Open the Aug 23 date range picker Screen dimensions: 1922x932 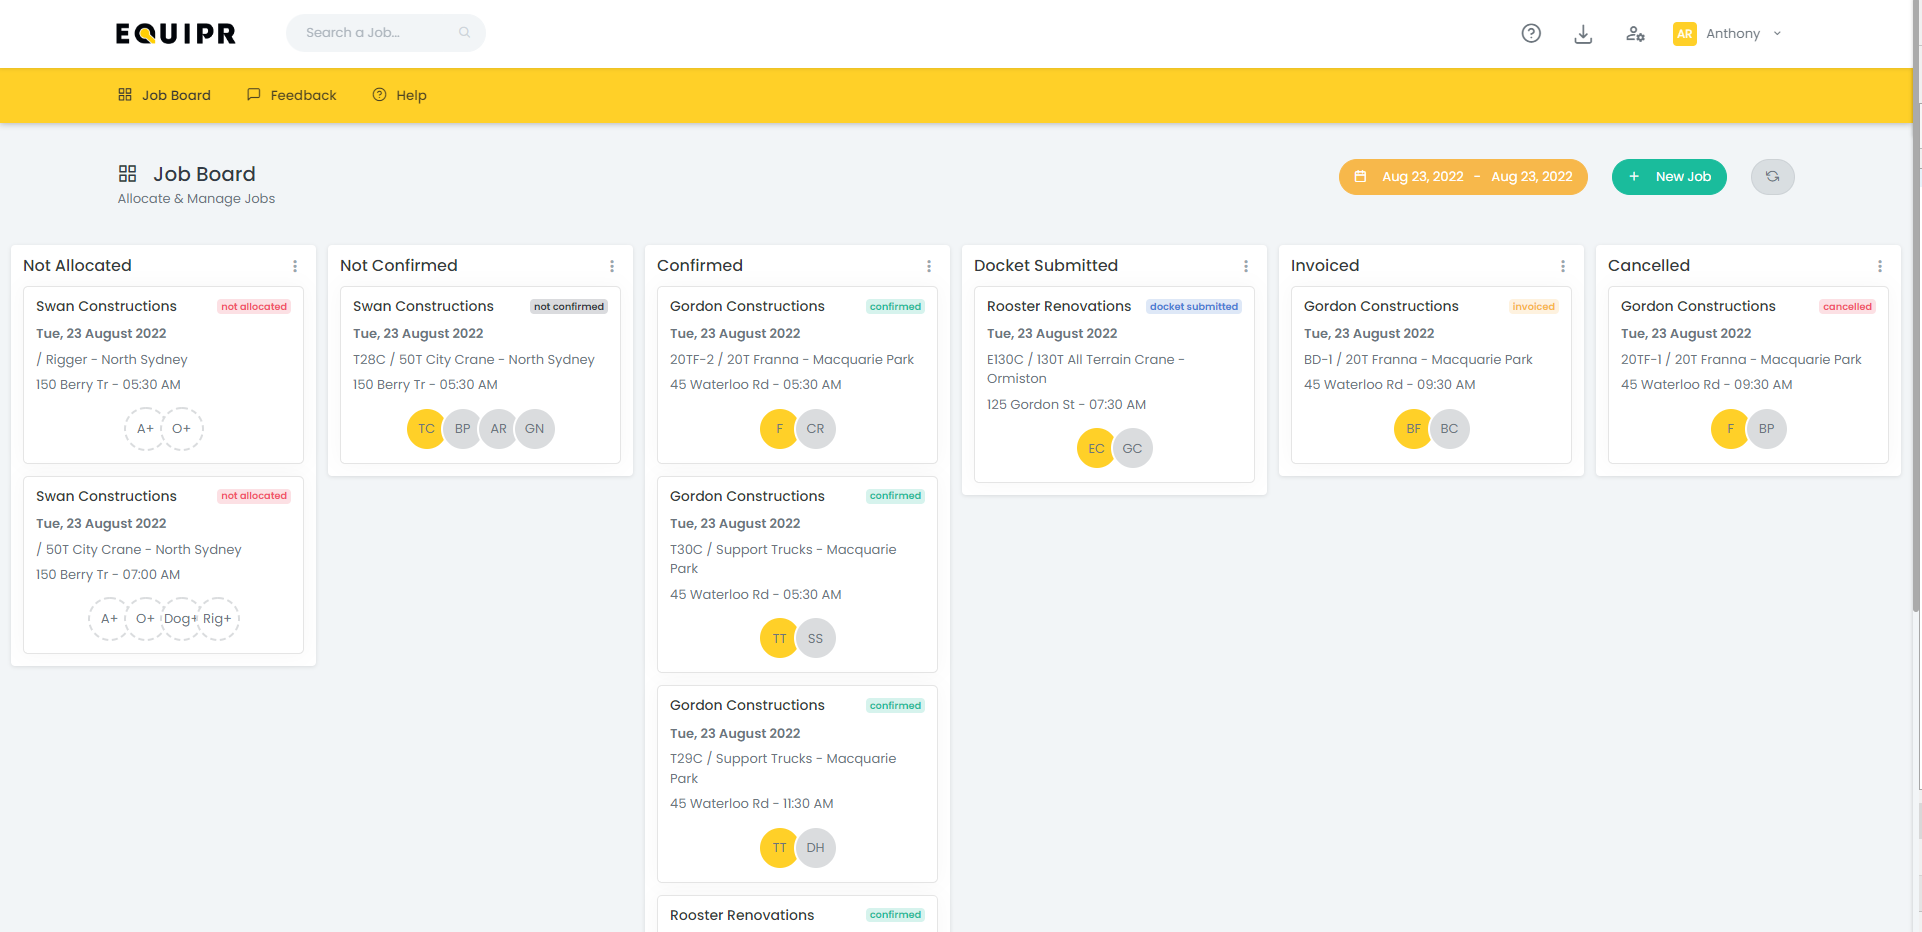(x=1463, y=176)
